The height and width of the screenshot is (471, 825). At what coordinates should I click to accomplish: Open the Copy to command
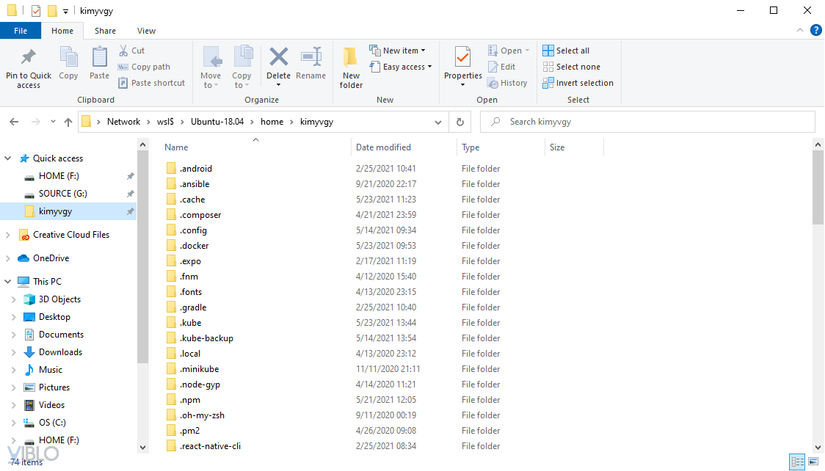(x=242, y=67)
